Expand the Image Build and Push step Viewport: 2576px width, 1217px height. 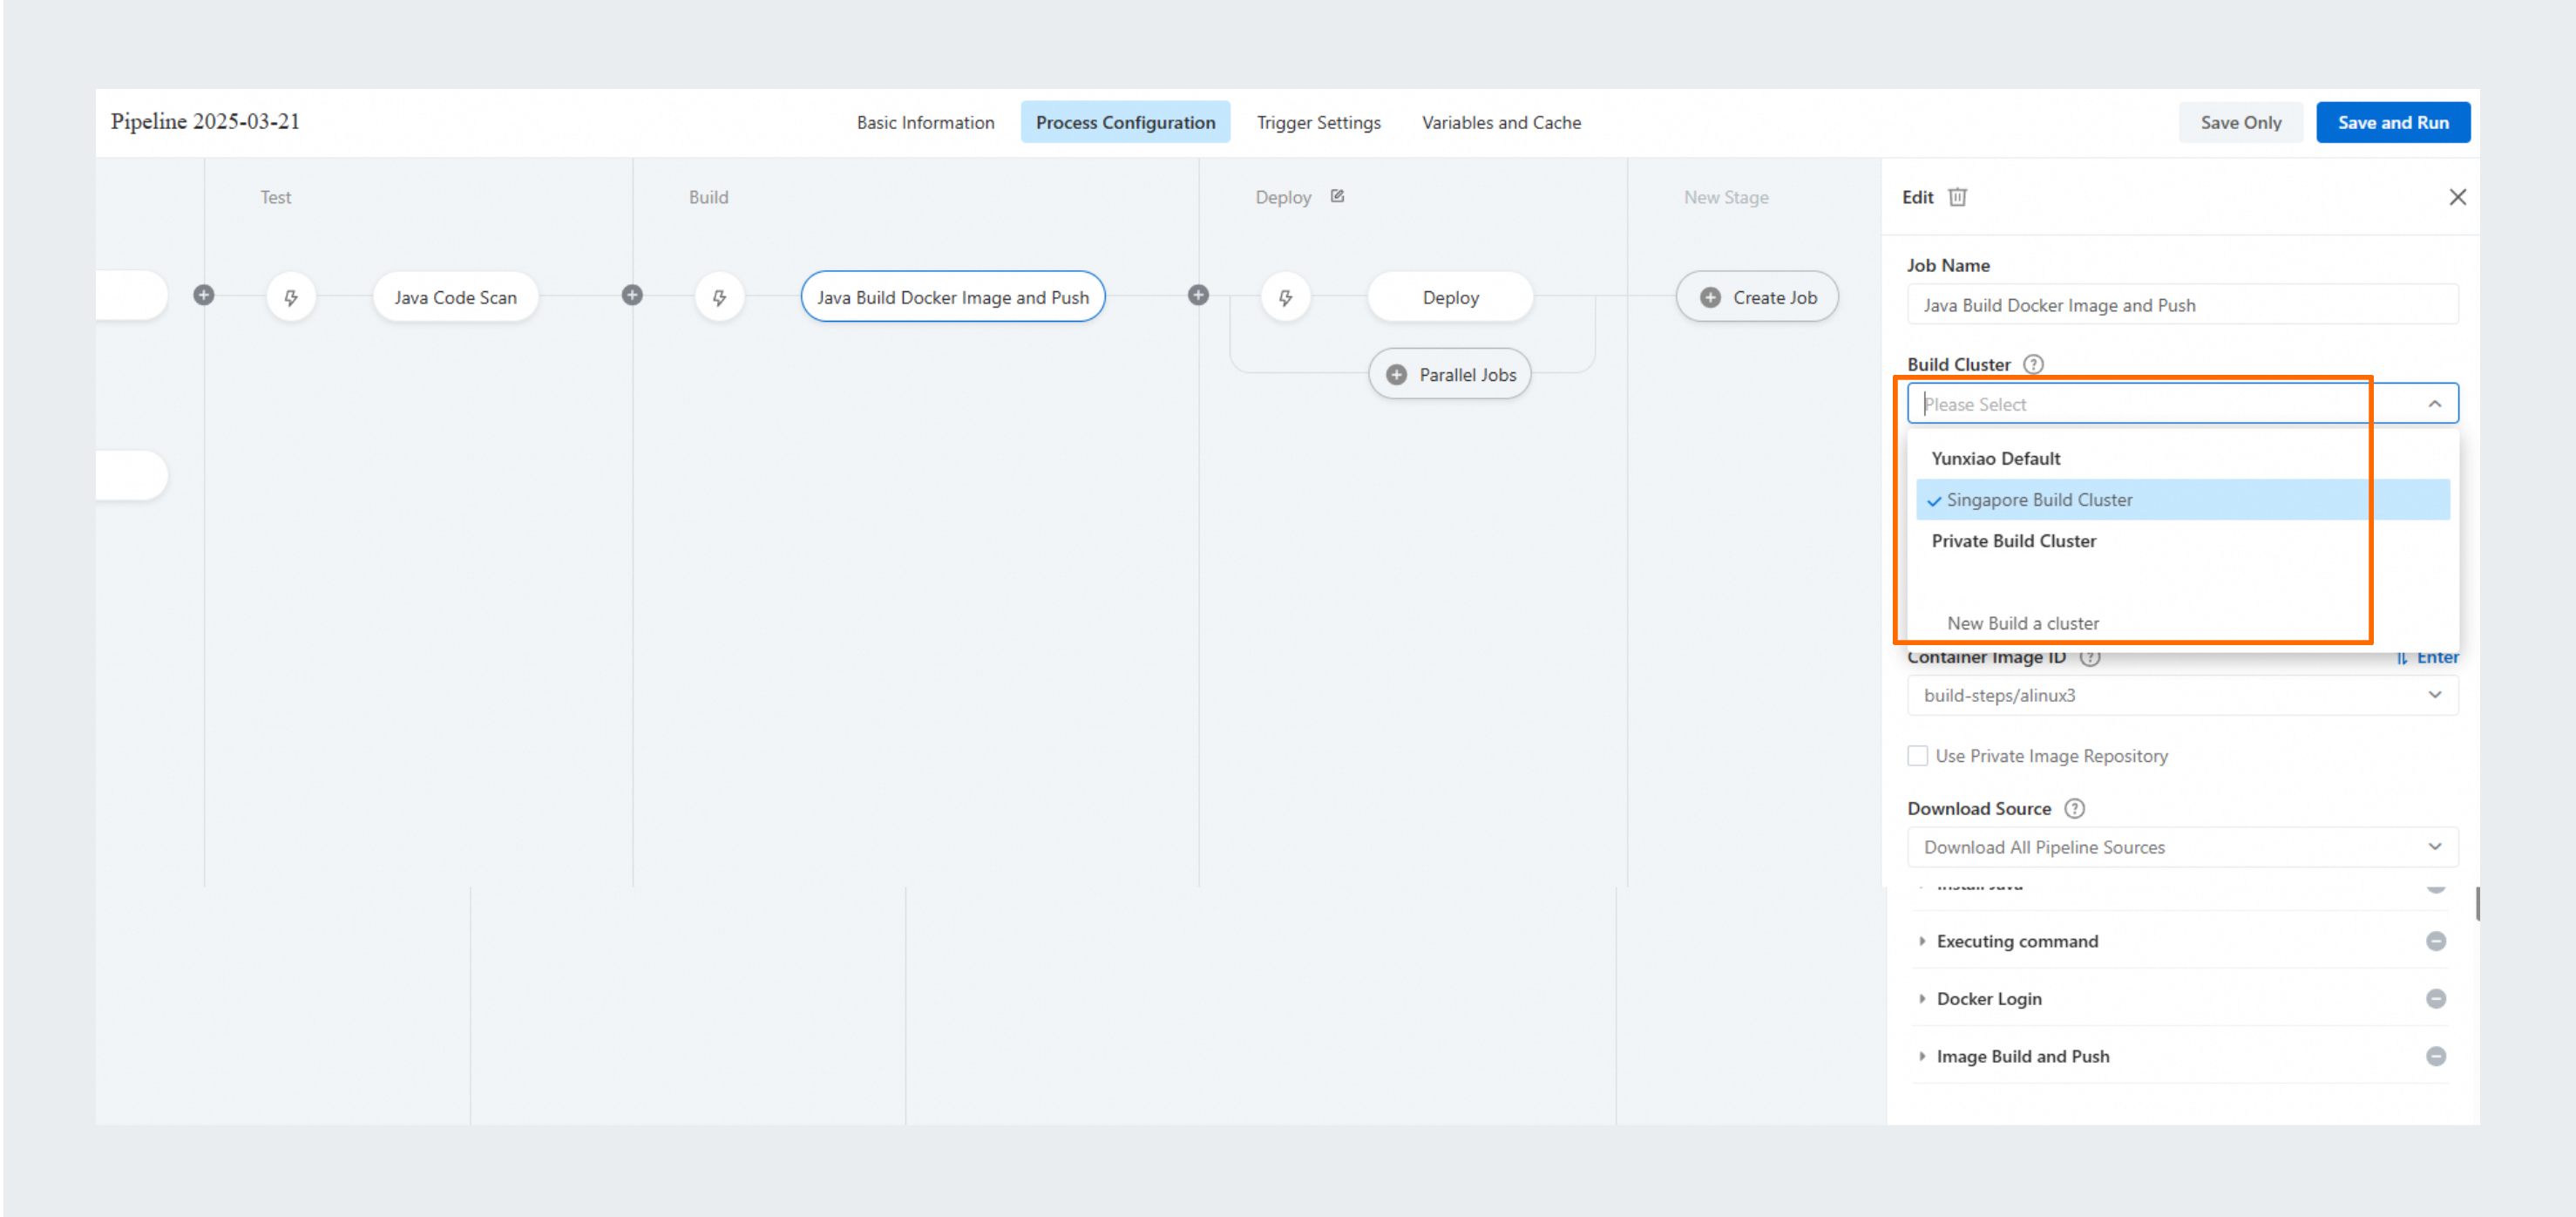[1921, 1056]
